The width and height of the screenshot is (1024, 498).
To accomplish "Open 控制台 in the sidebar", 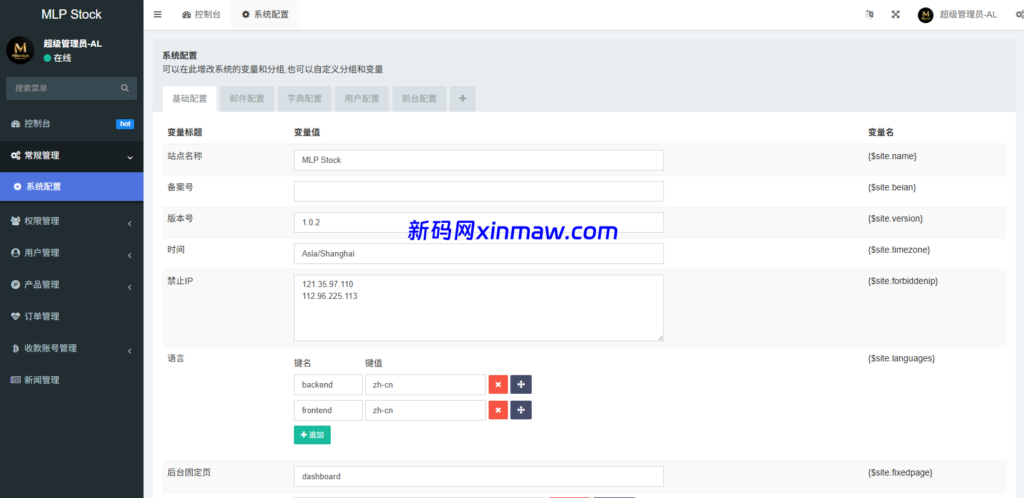I will 72,124.
